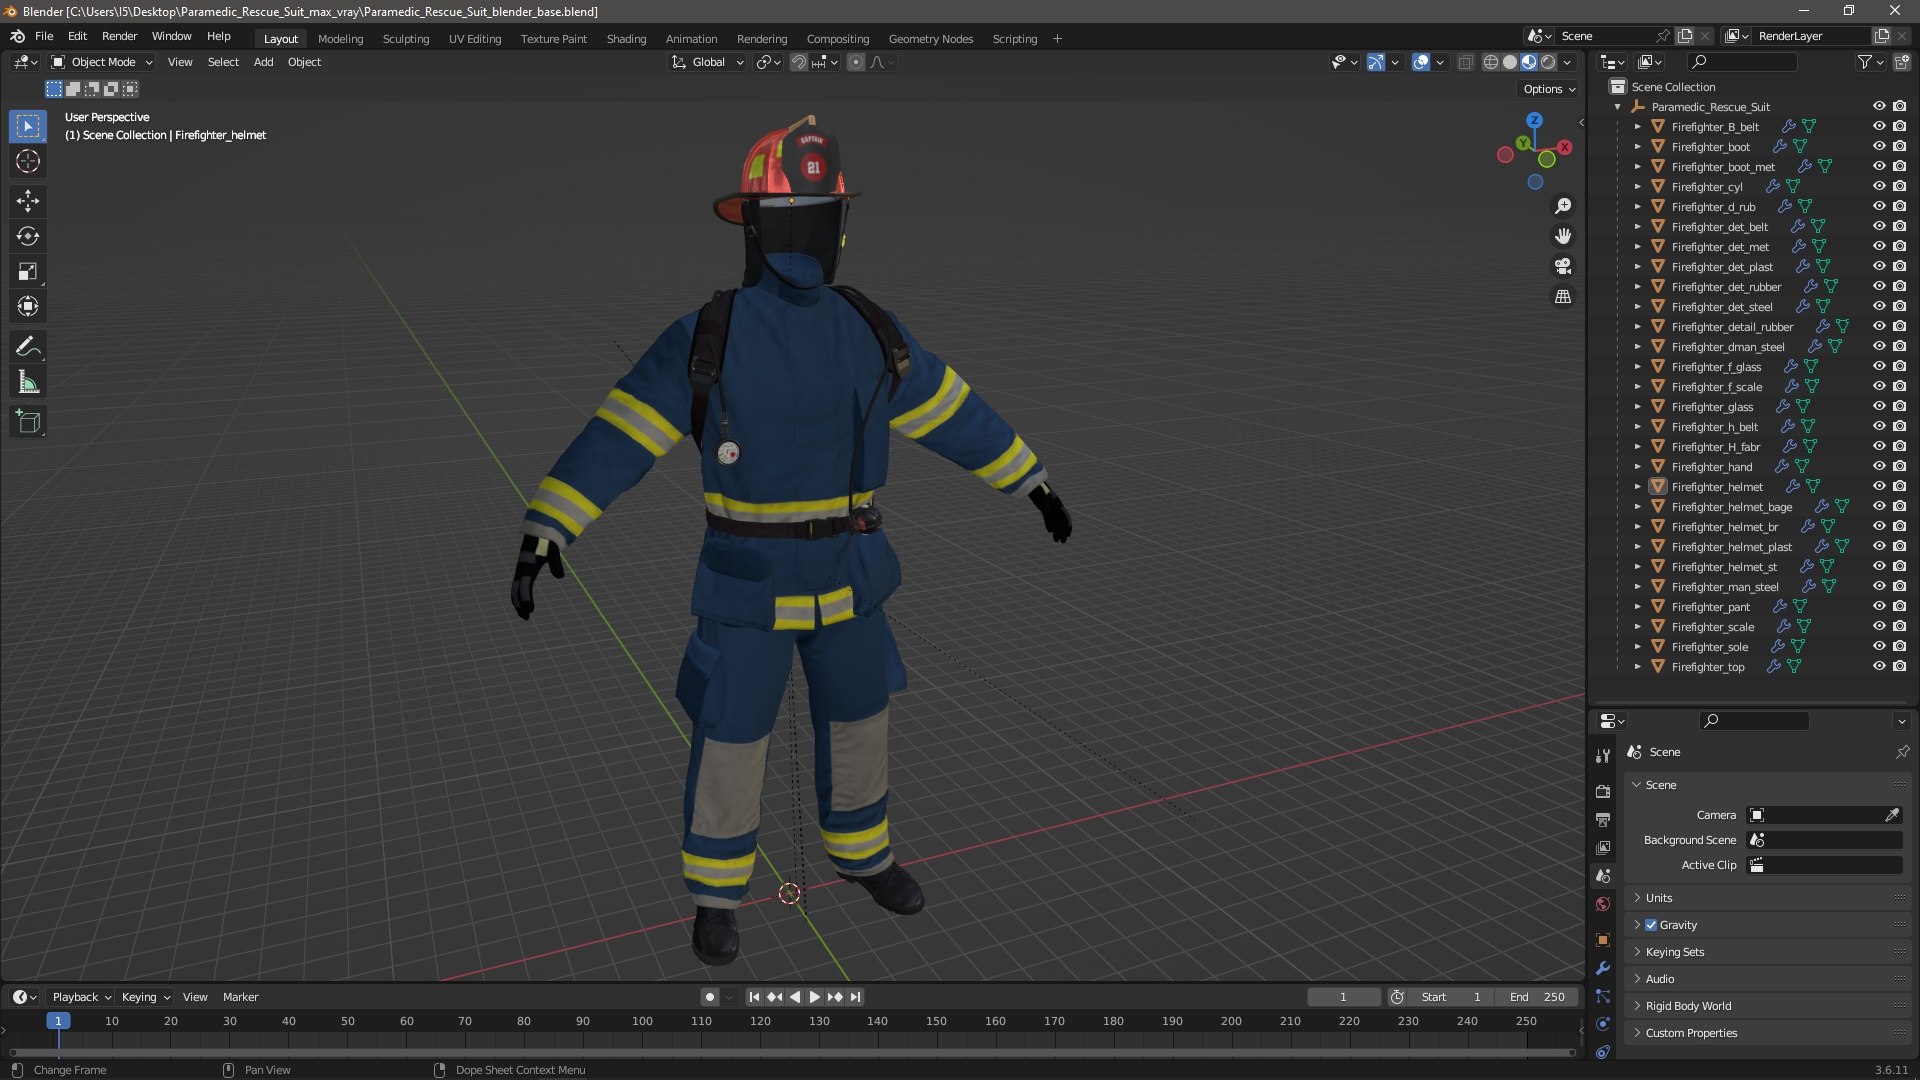Select the Cursor tool in toolbar
Image resolution: width=1920 pixels, height=1080 pixels.
(x=28, y=161)
